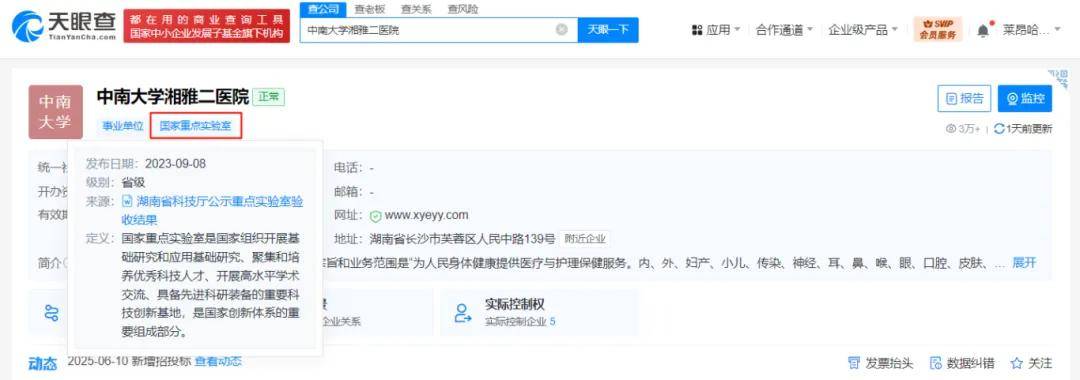Open the user account dropdown 莱昂哈…

1032,30
